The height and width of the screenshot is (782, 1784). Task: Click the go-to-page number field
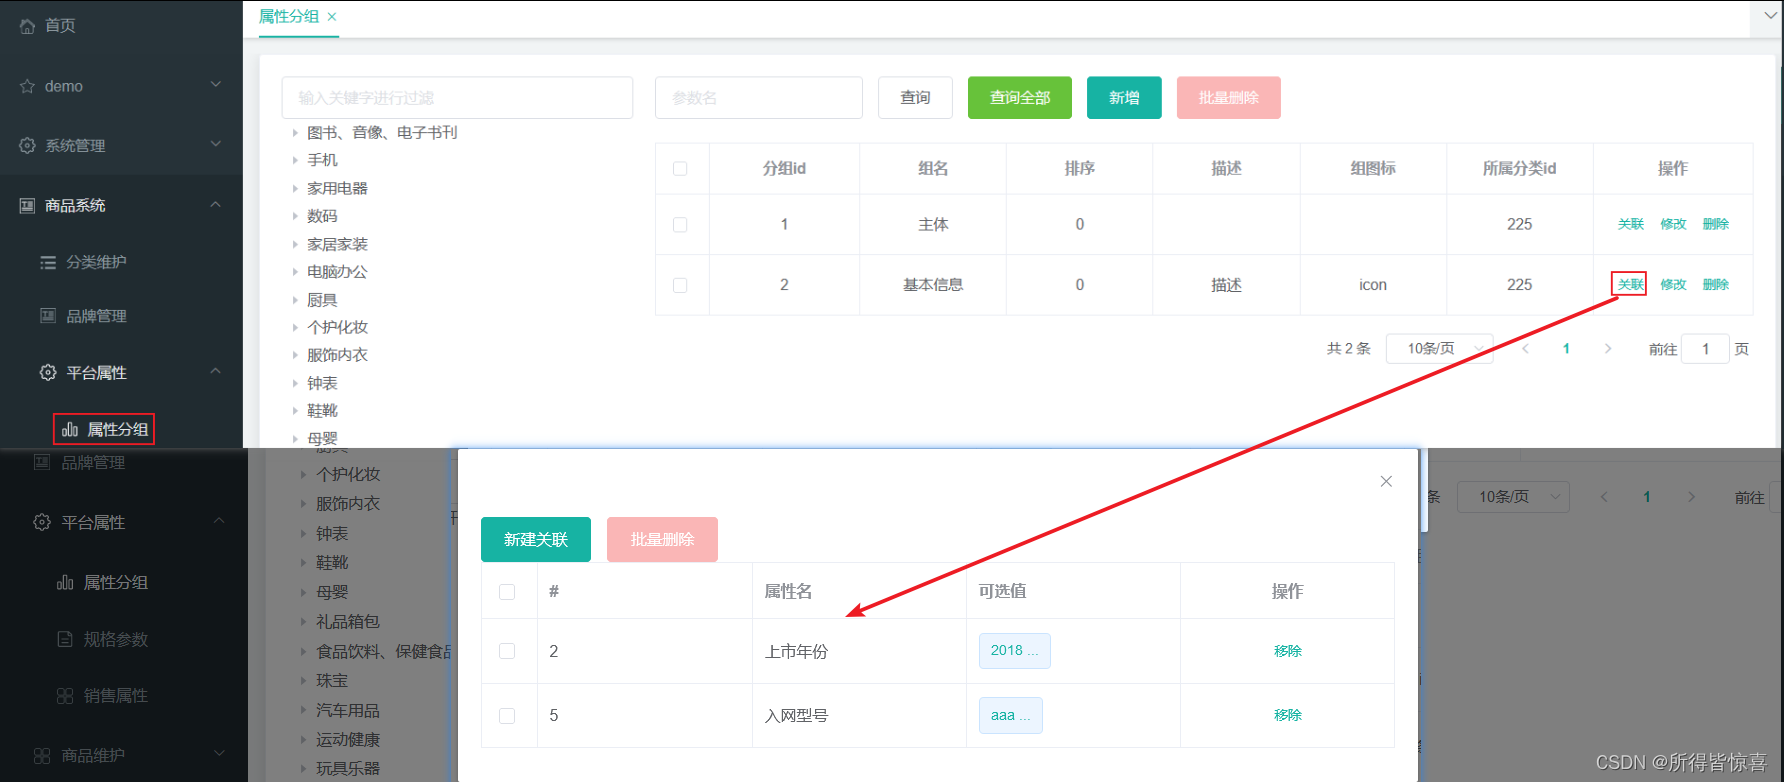coord(1706,349)
